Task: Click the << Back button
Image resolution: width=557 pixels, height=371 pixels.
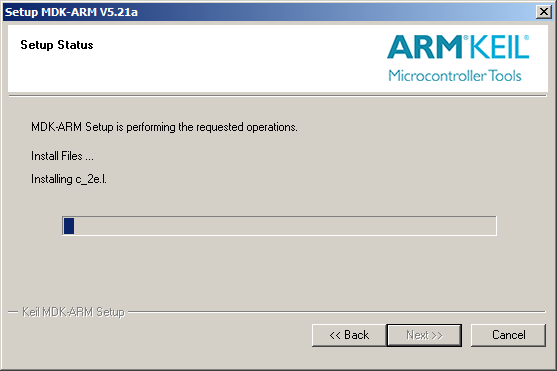Action: coord(349,335)
